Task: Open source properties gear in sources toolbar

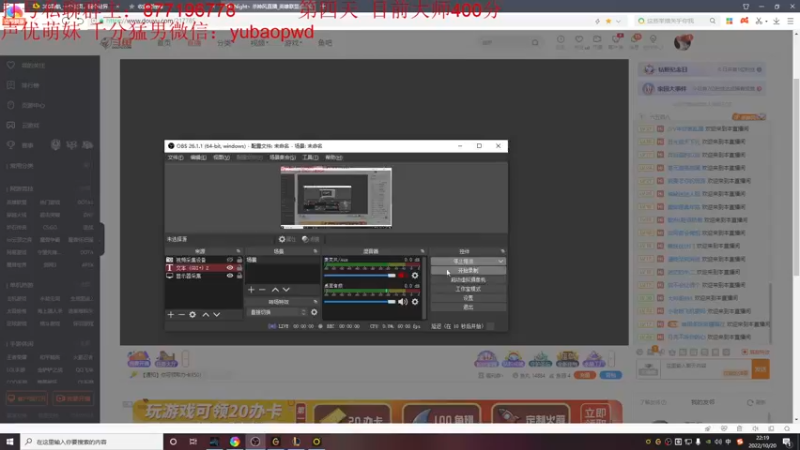Action: click(x=192, y=314)
